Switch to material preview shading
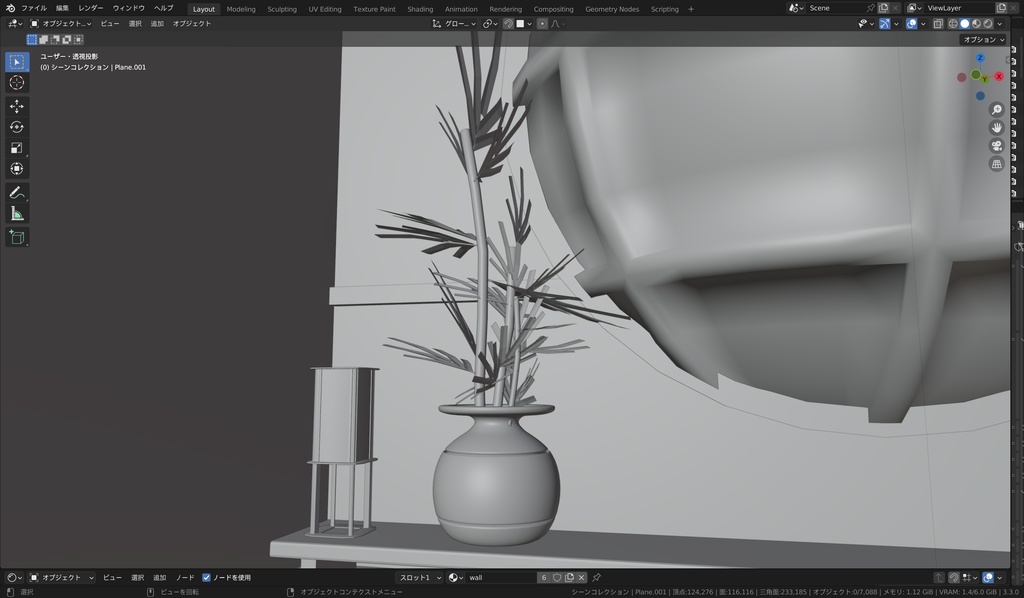 coord(976,24)
